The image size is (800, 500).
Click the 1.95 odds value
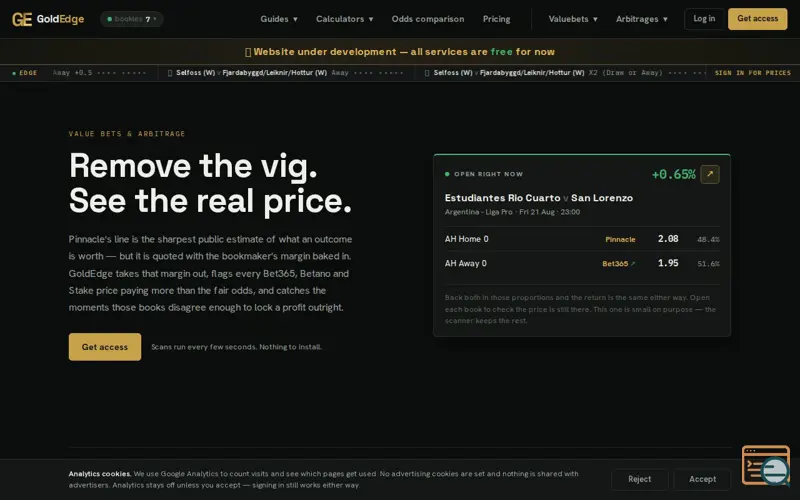[x=668, y=263]
